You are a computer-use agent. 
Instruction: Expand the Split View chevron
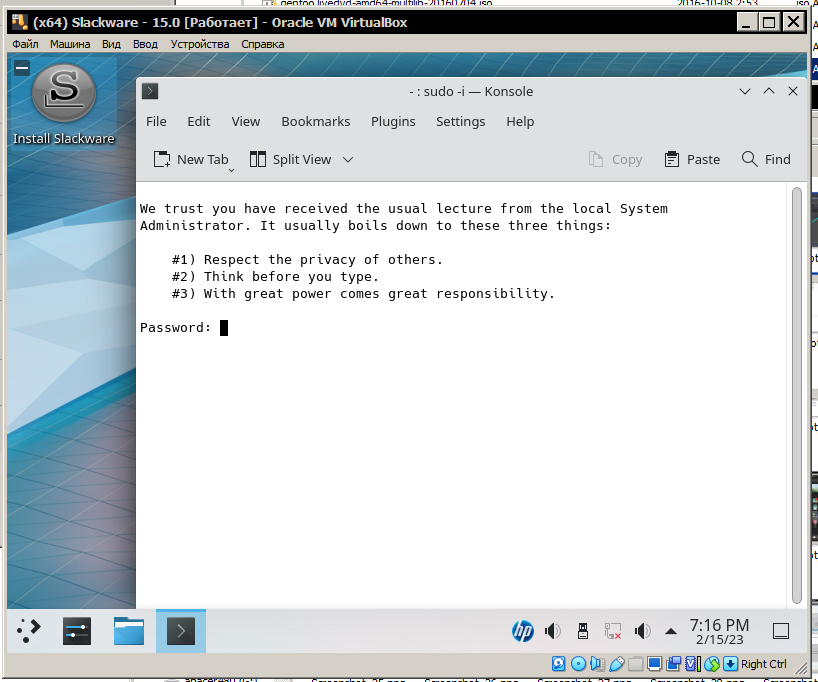click(x=348, y=159)
